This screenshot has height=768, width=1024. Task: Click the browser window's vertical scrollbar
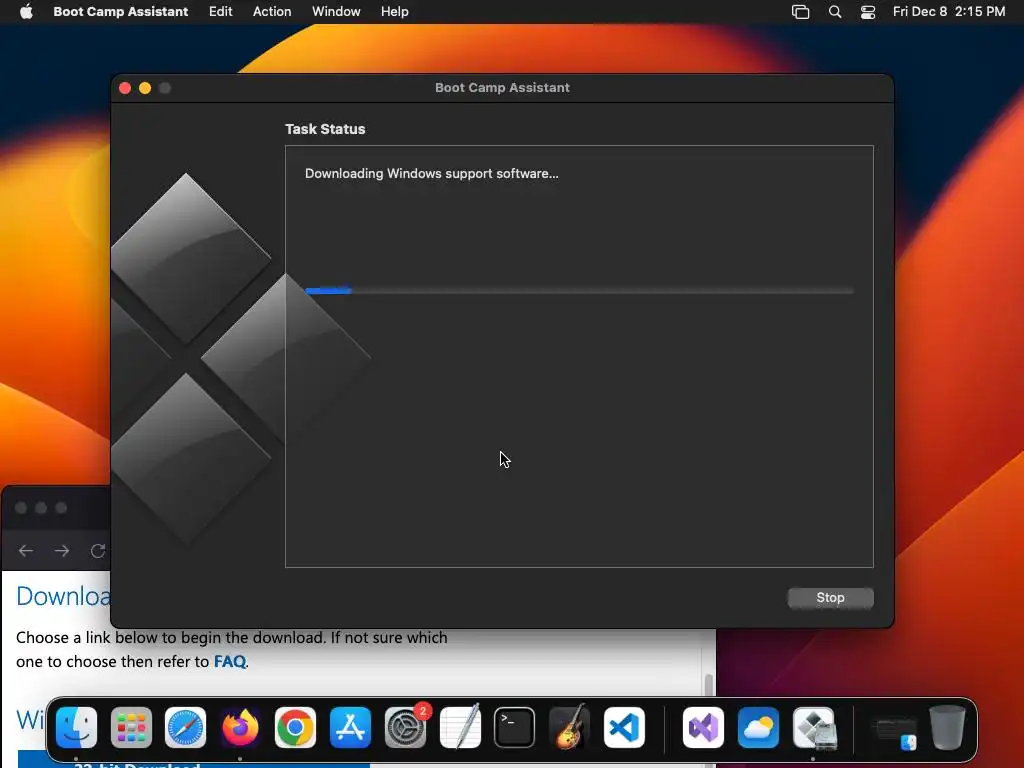click(x=709, y=685)
